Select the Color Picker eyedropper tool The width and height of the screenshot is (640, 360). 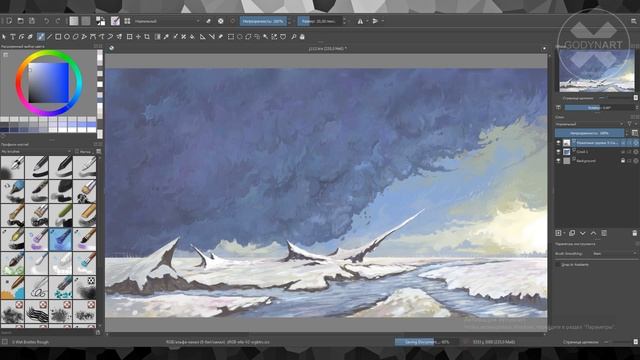point(166,37)
